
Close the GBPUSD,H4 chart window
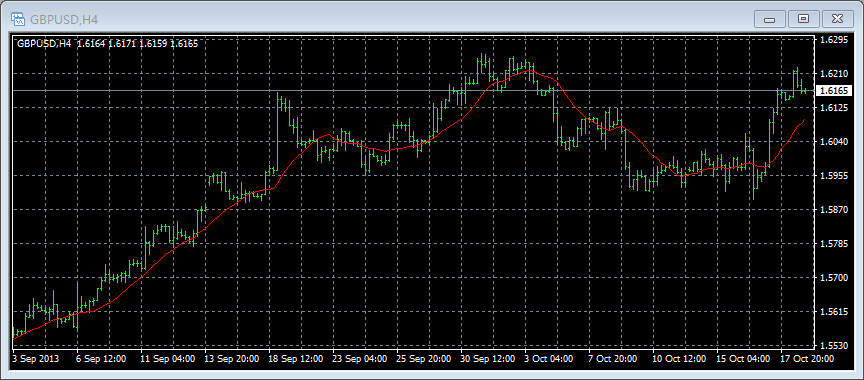[838, 19]
